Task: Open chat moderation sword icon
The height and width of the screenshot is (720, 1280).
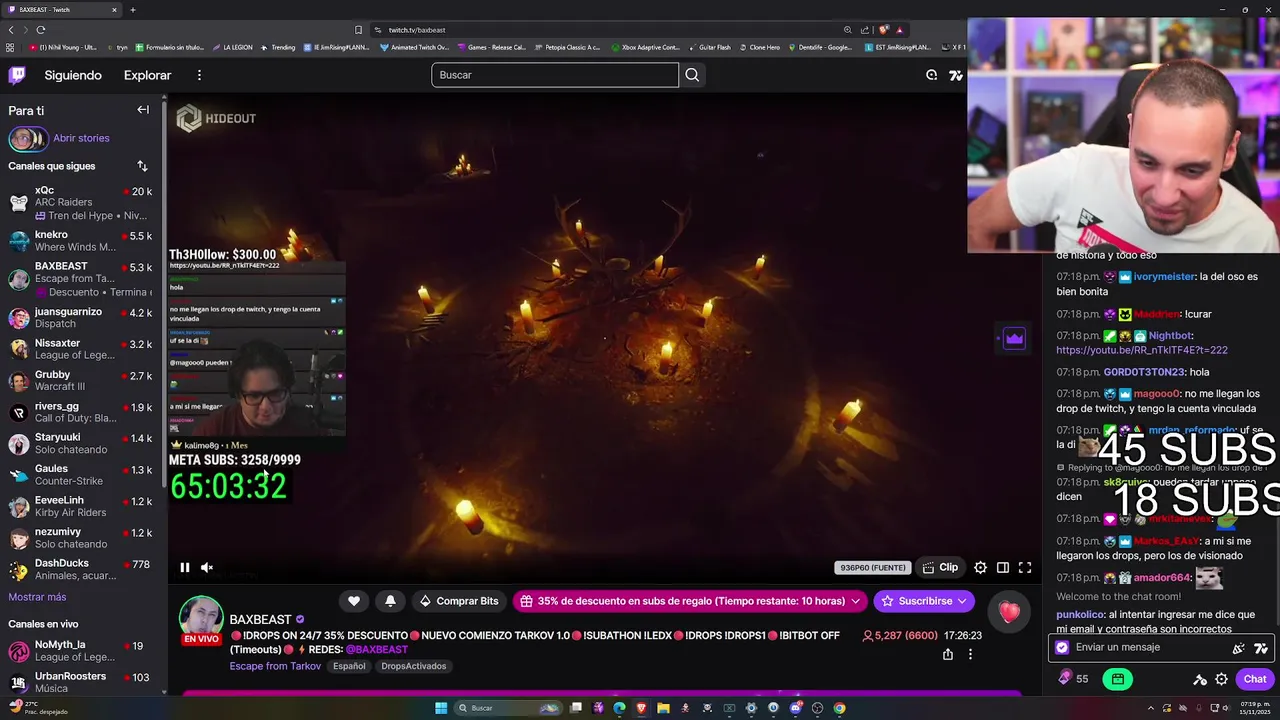Action: point(1200,679)
